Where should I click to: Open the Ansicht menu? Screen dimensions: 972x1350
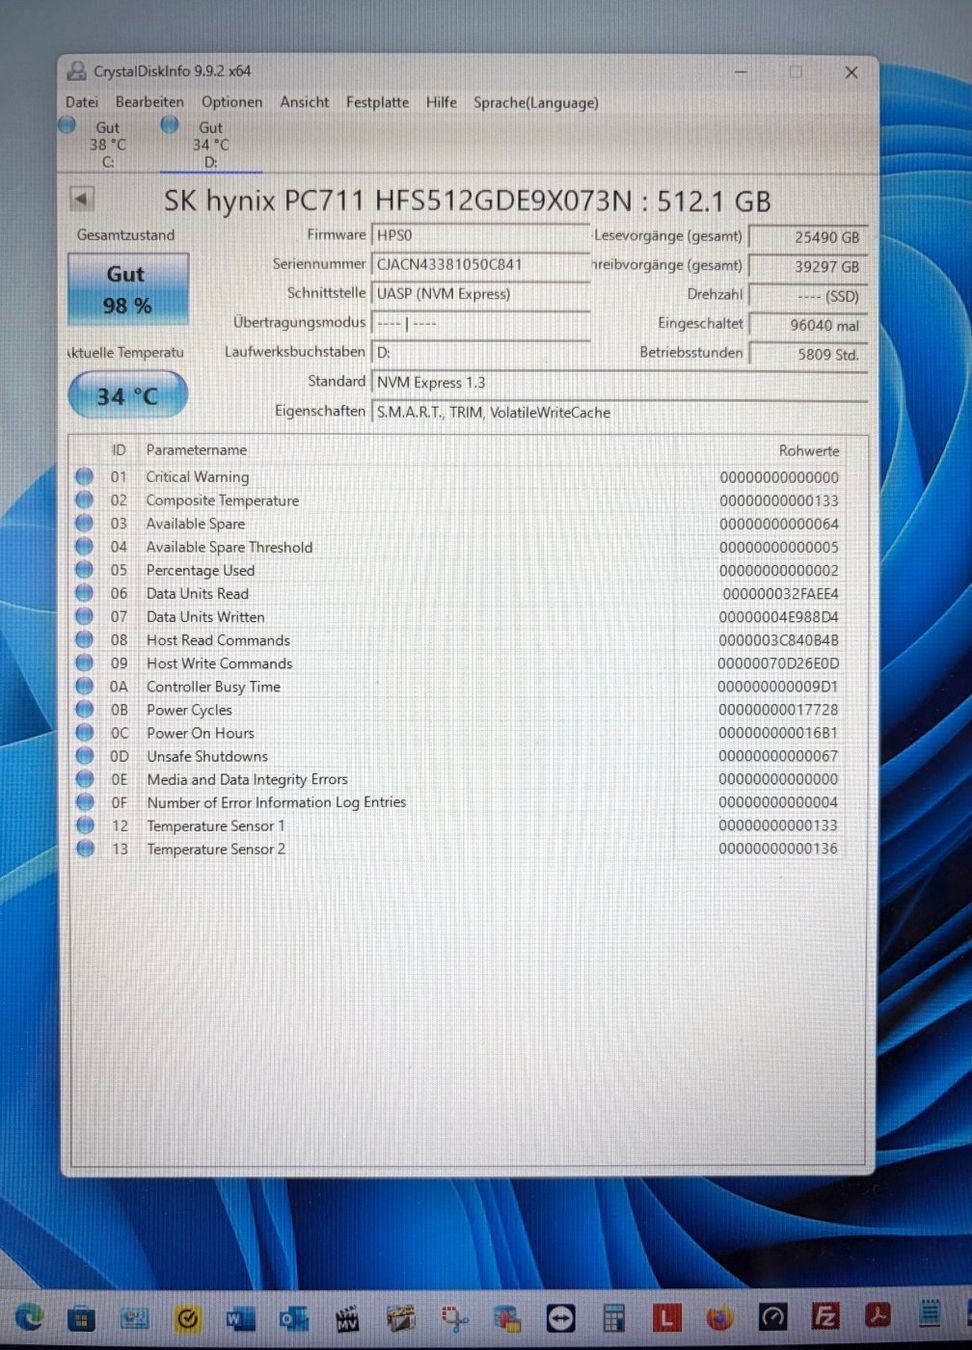pyautogui.click(x=305, y=102)
